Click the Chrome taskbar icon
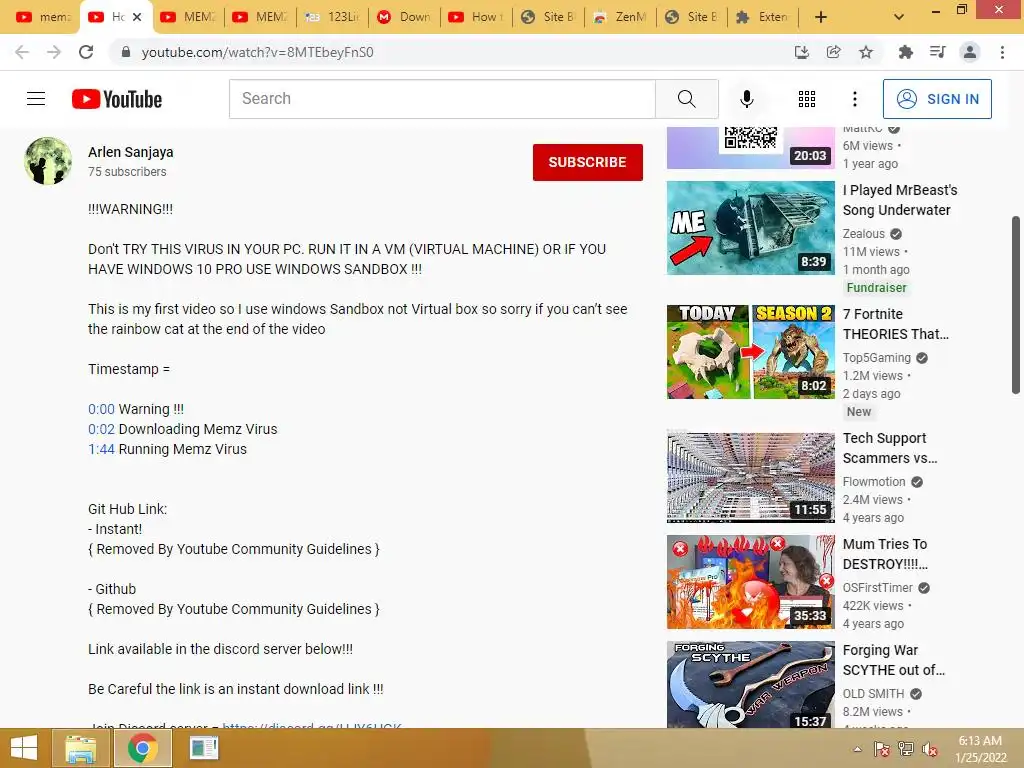The height and width of the screenshot is (768, 1024). pos(142,748)
